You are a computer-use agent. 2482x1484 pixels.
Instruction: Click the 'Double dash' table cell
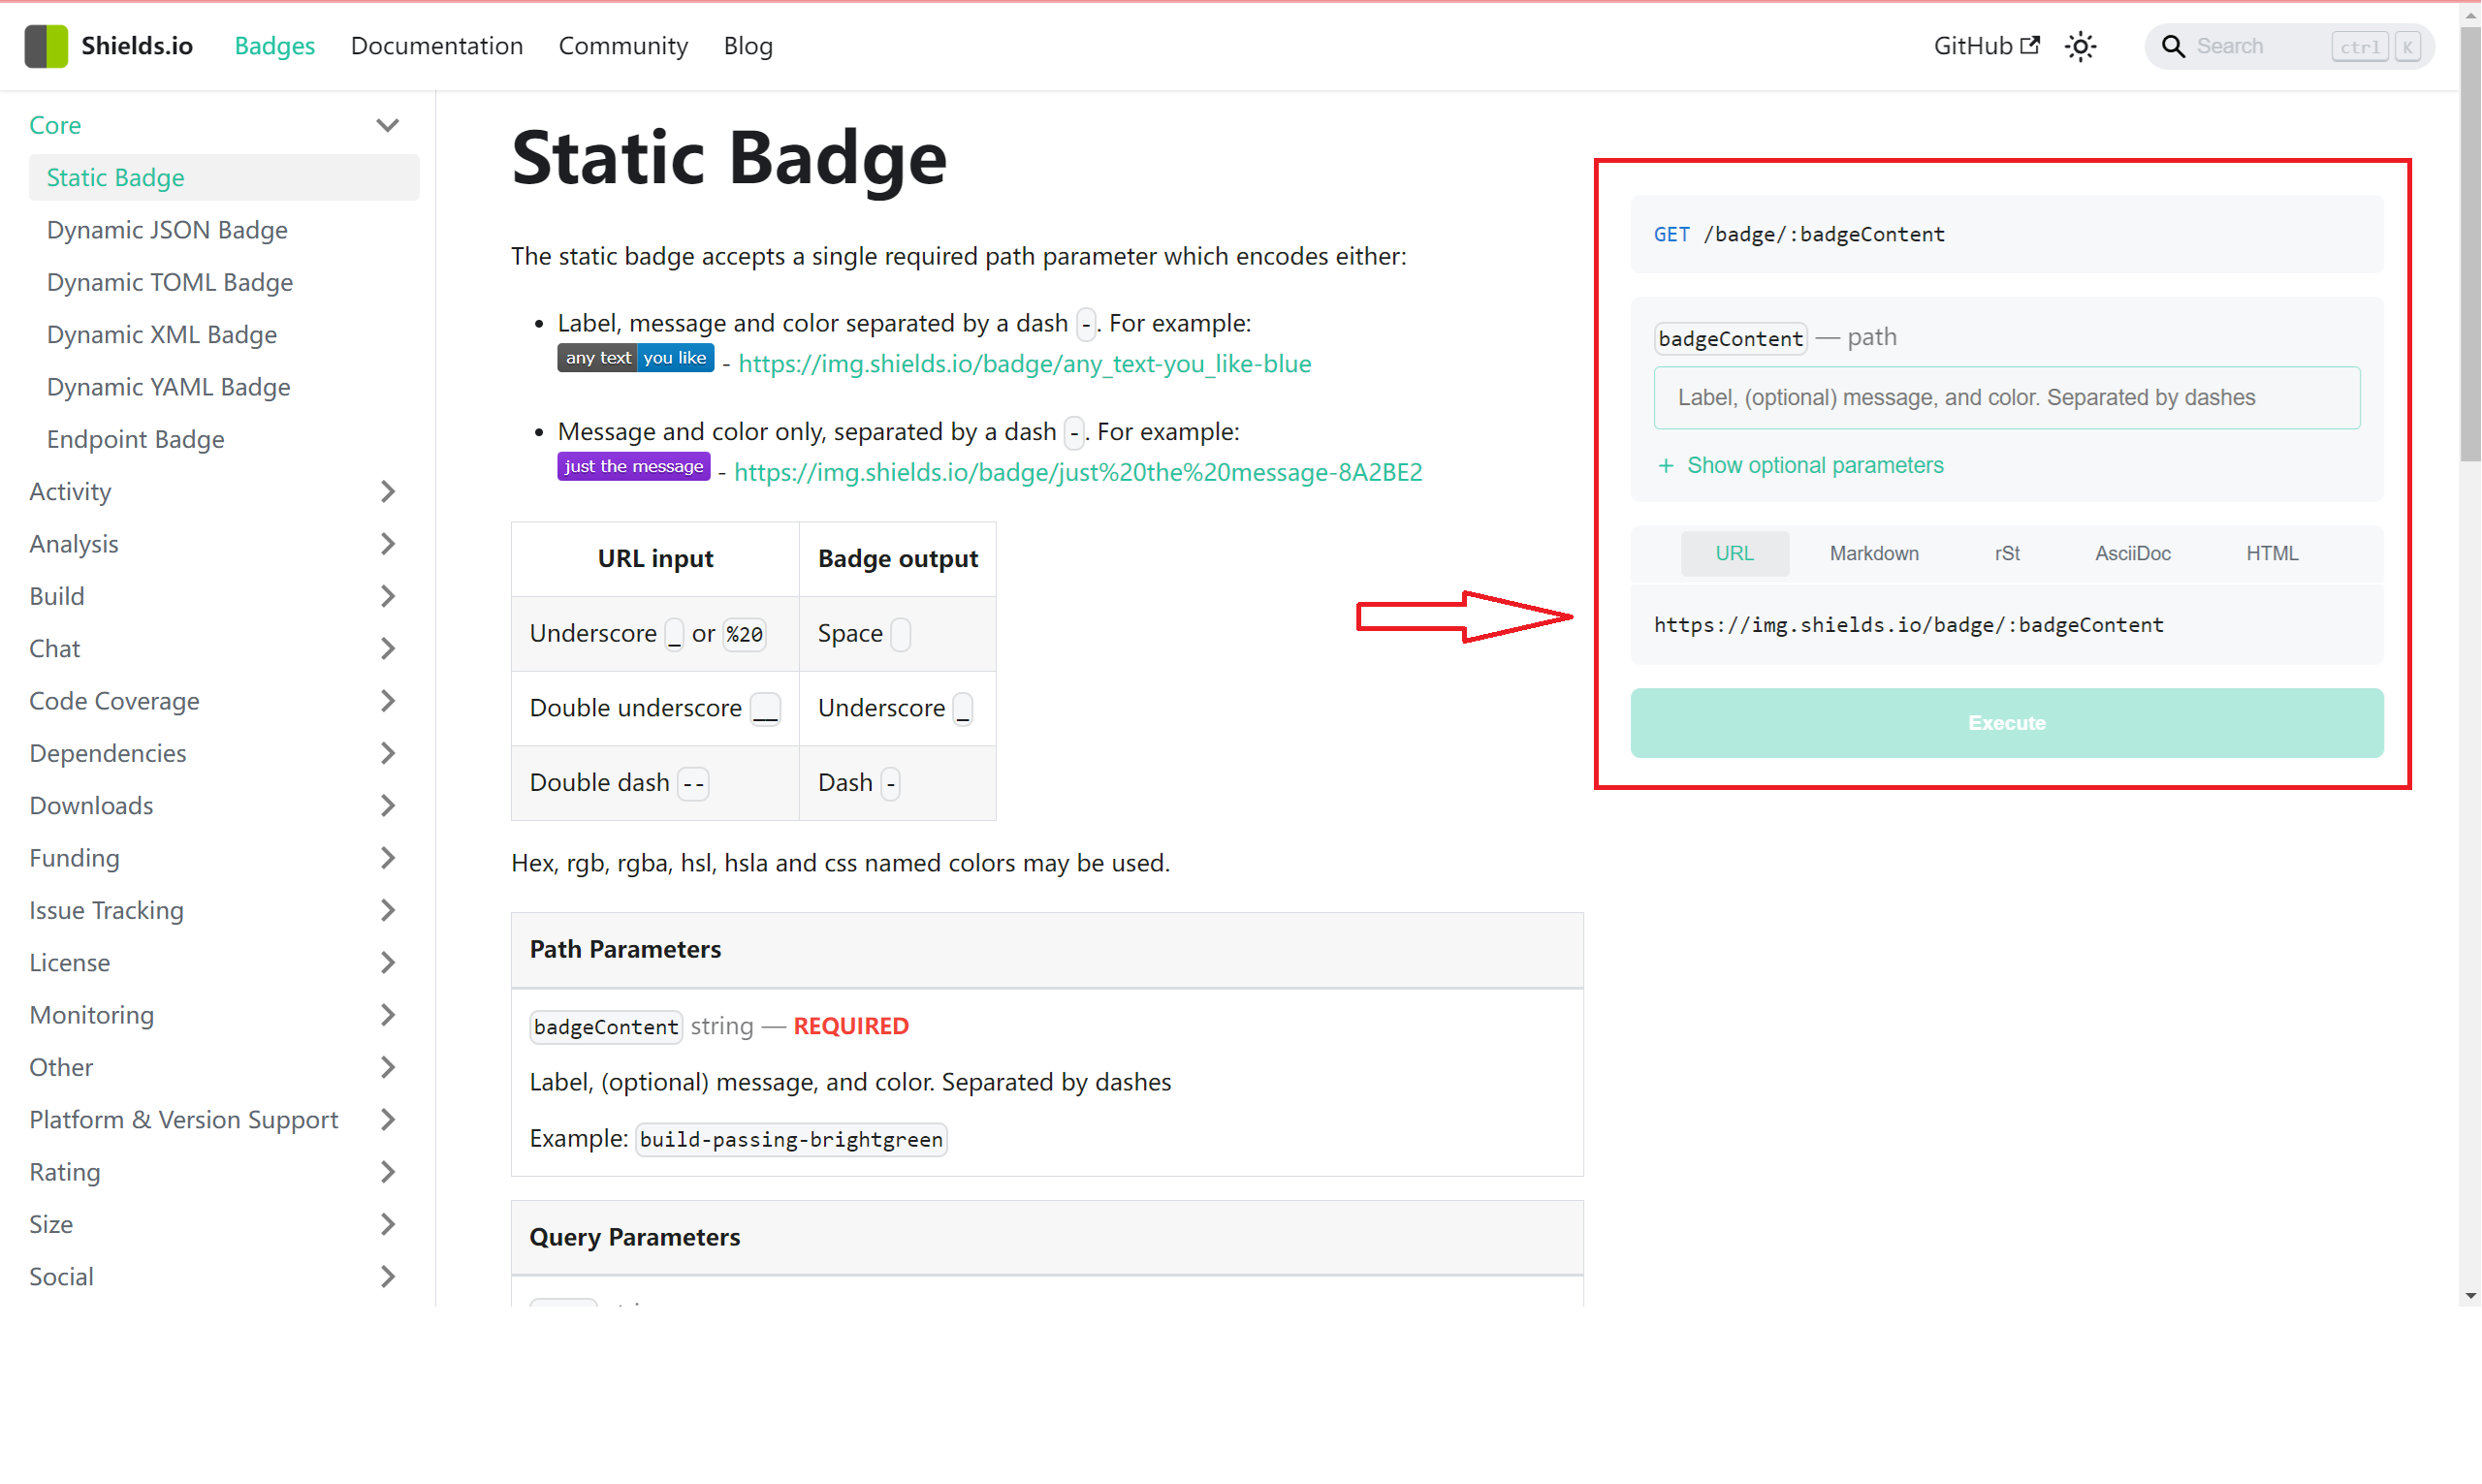click(x=655, y=783)
